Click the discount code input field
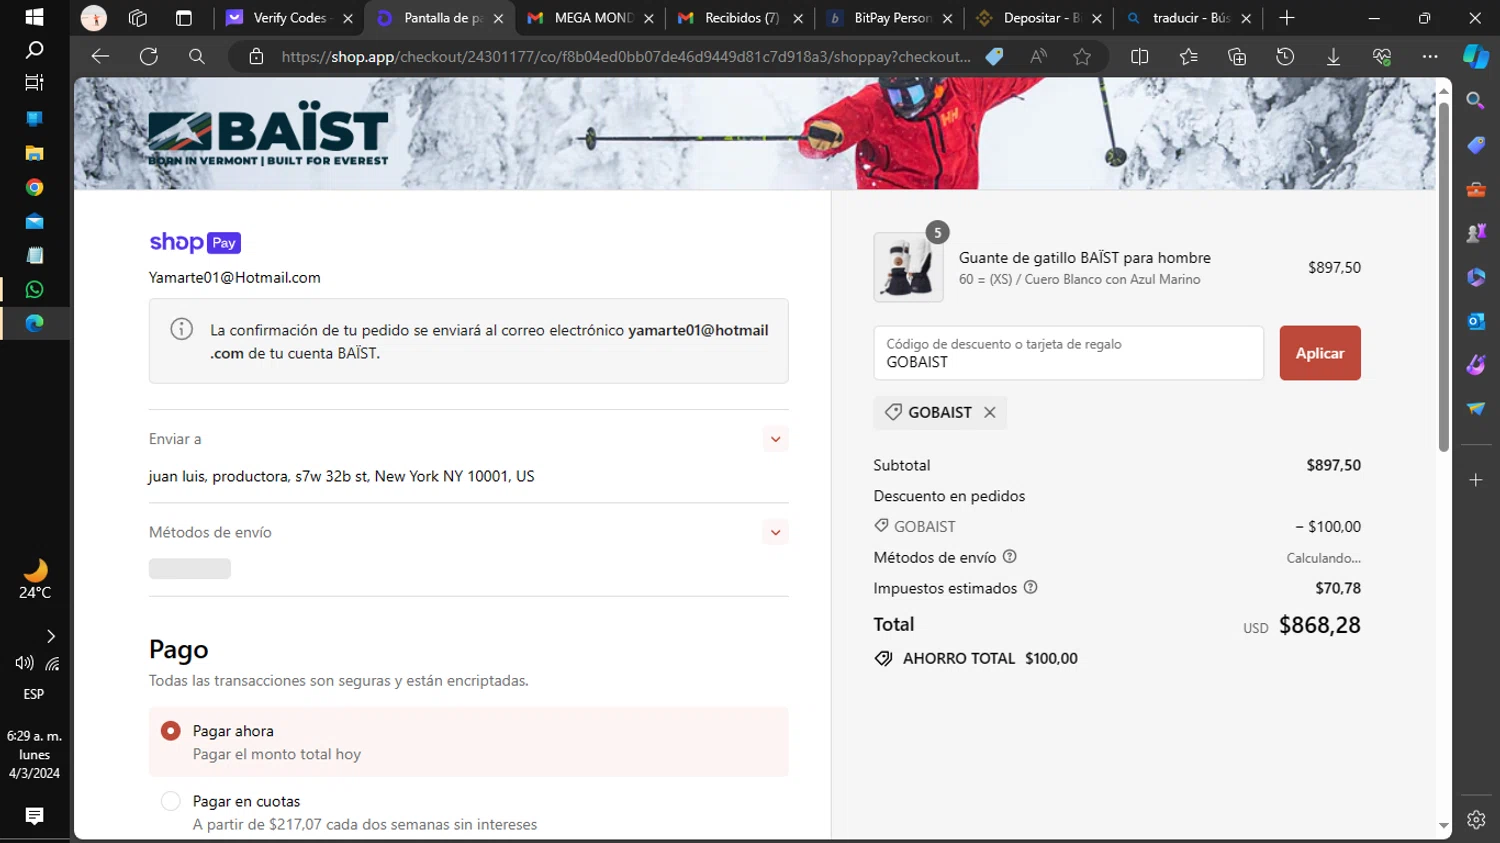This screenshot has width=1500, height=843. coord(1069,353)
